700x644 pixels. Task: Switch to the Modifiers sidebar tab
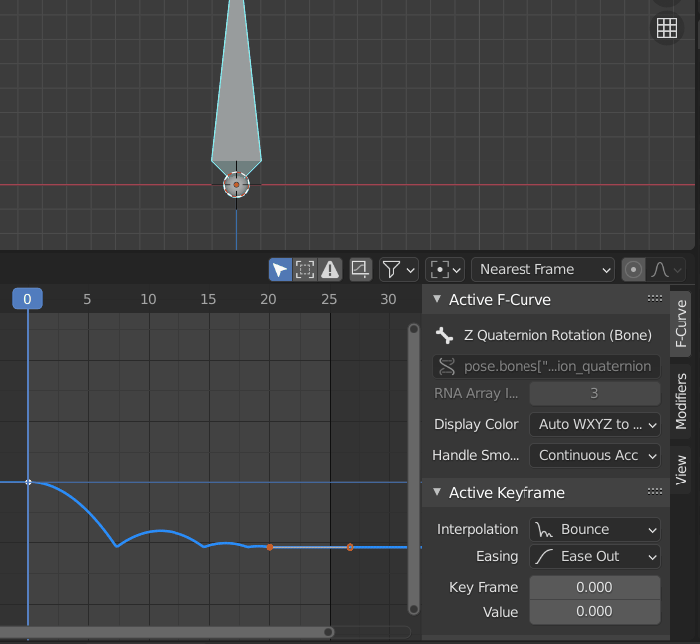pos(680,401)
